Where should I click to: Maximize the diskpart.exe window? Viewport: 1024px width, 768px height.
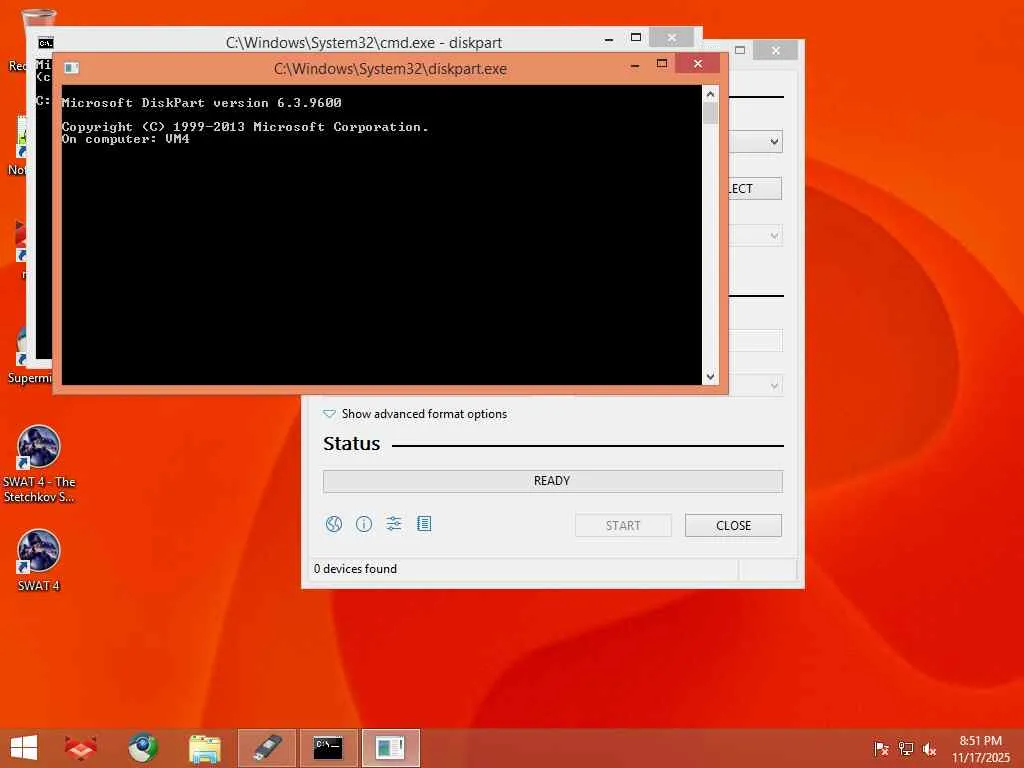(x=662, y=64)
